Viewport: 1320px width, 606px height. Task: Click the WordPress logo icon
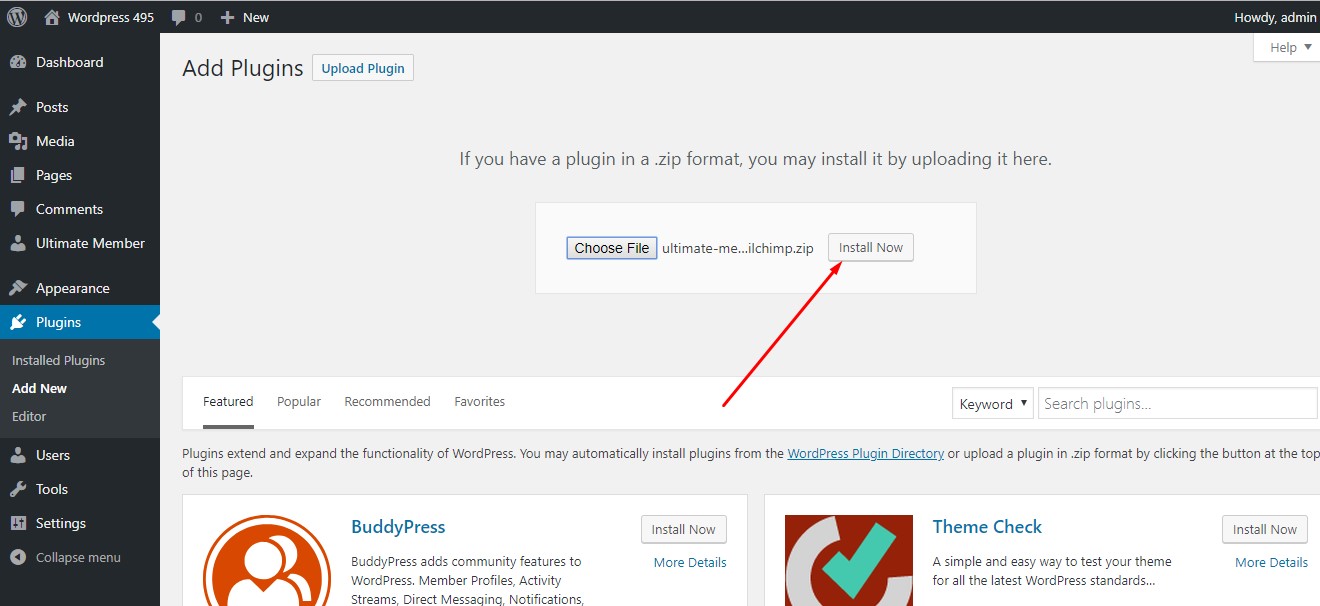[17, 17]
